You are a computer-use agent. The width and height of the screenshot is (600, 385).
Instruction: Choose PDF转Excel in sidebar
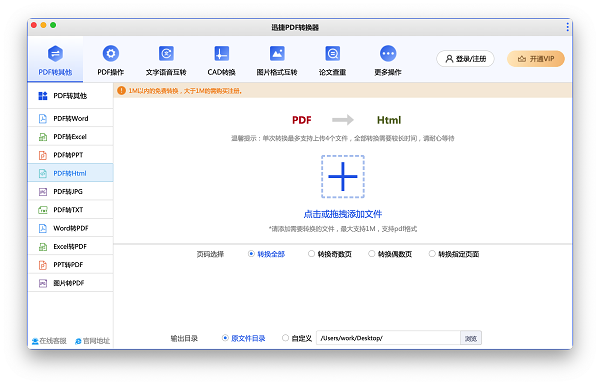70,137
